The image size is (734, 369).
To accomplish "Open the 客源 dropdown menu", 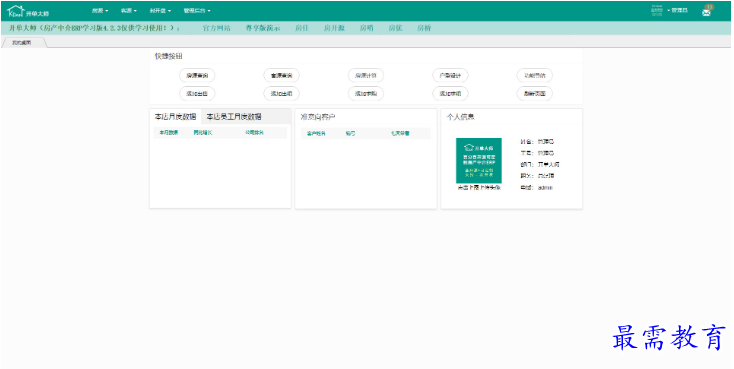I will click(128, 11).
